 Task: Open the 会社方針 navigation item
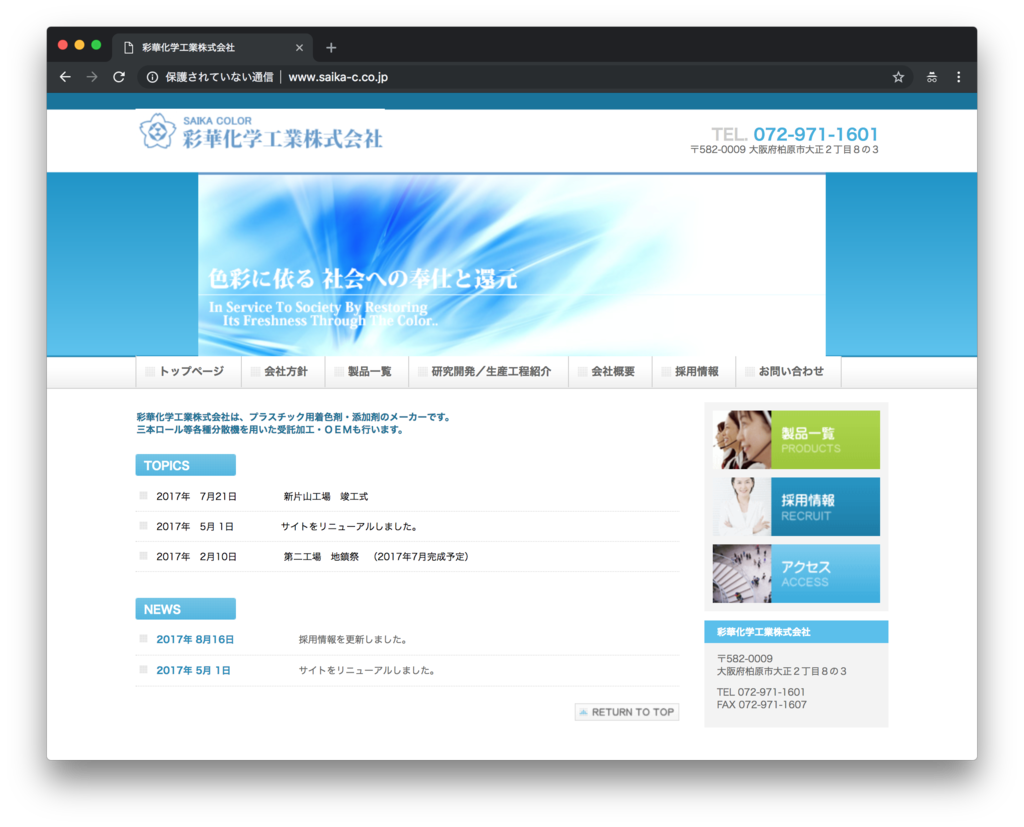pos(283,372)
